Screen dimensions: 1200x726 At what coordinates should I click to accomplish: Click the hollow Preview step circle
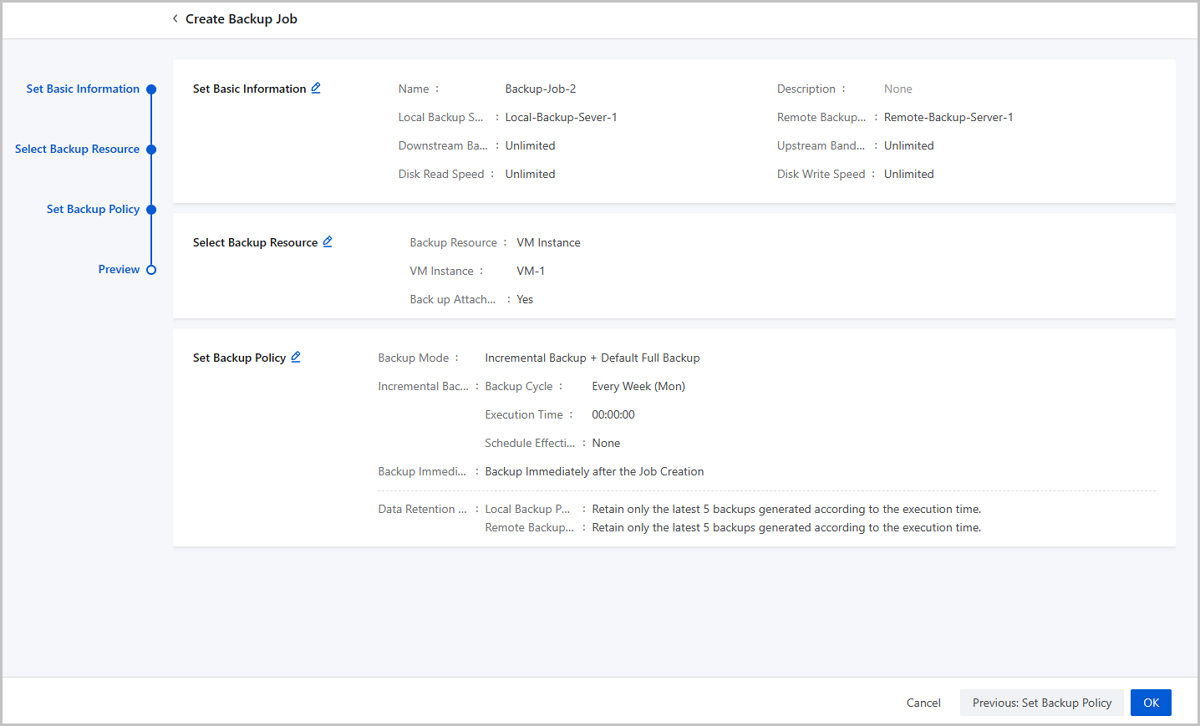151,270
